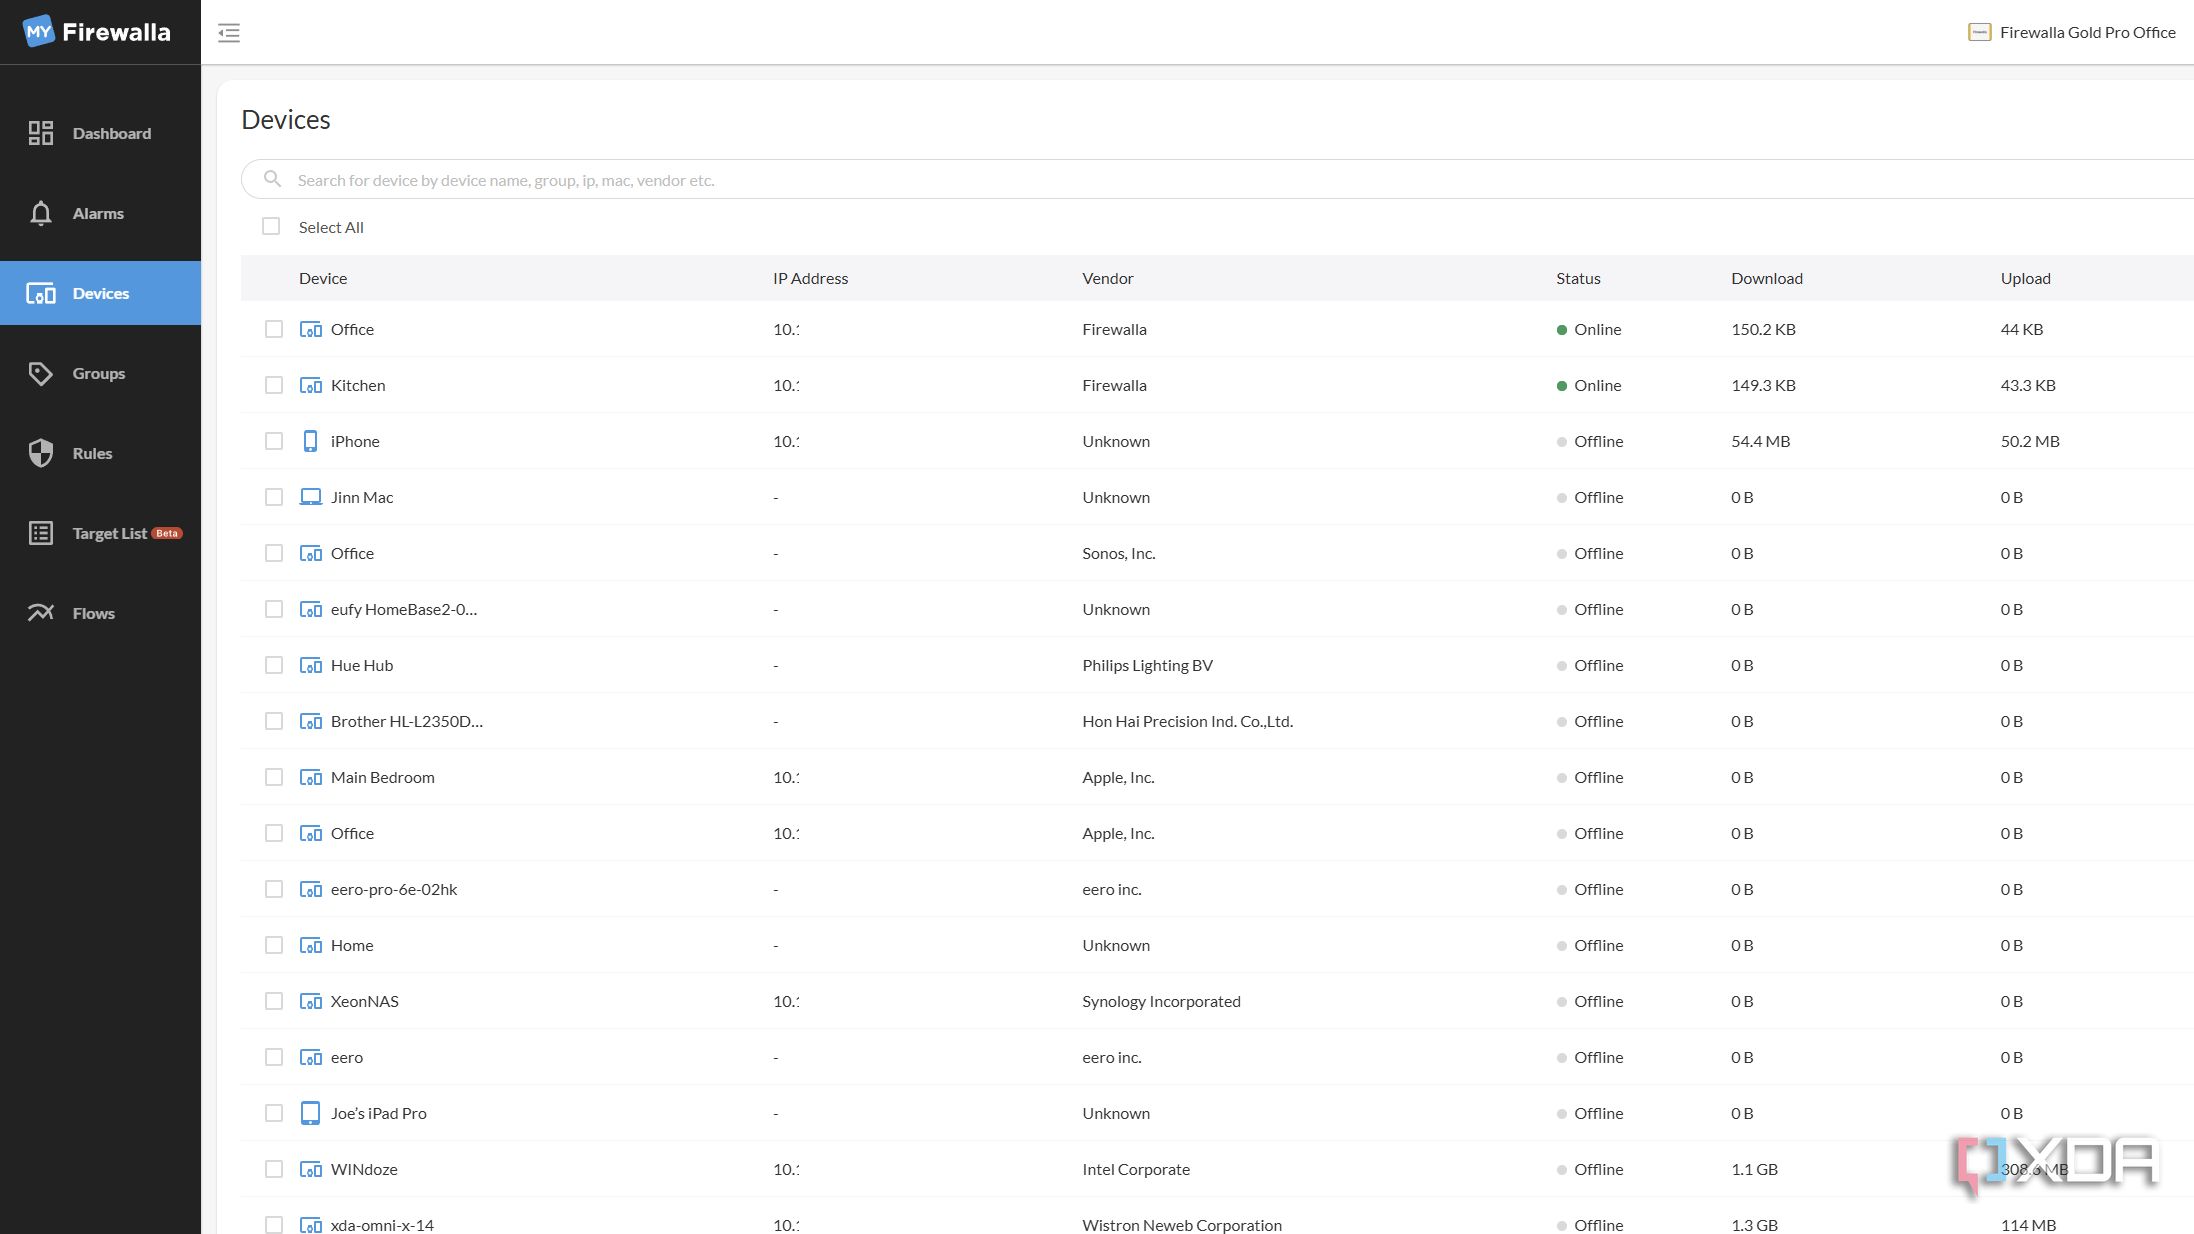Go to Rules in sidebar
This screenshot has width=2194, height=1234.
coord(100,453)
